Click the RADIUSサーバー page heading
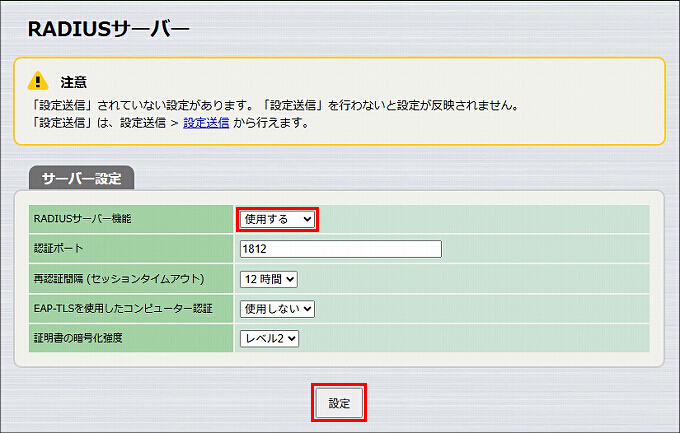Image resolution: width=680 pixels, height=433 pixels. point(108,30)
